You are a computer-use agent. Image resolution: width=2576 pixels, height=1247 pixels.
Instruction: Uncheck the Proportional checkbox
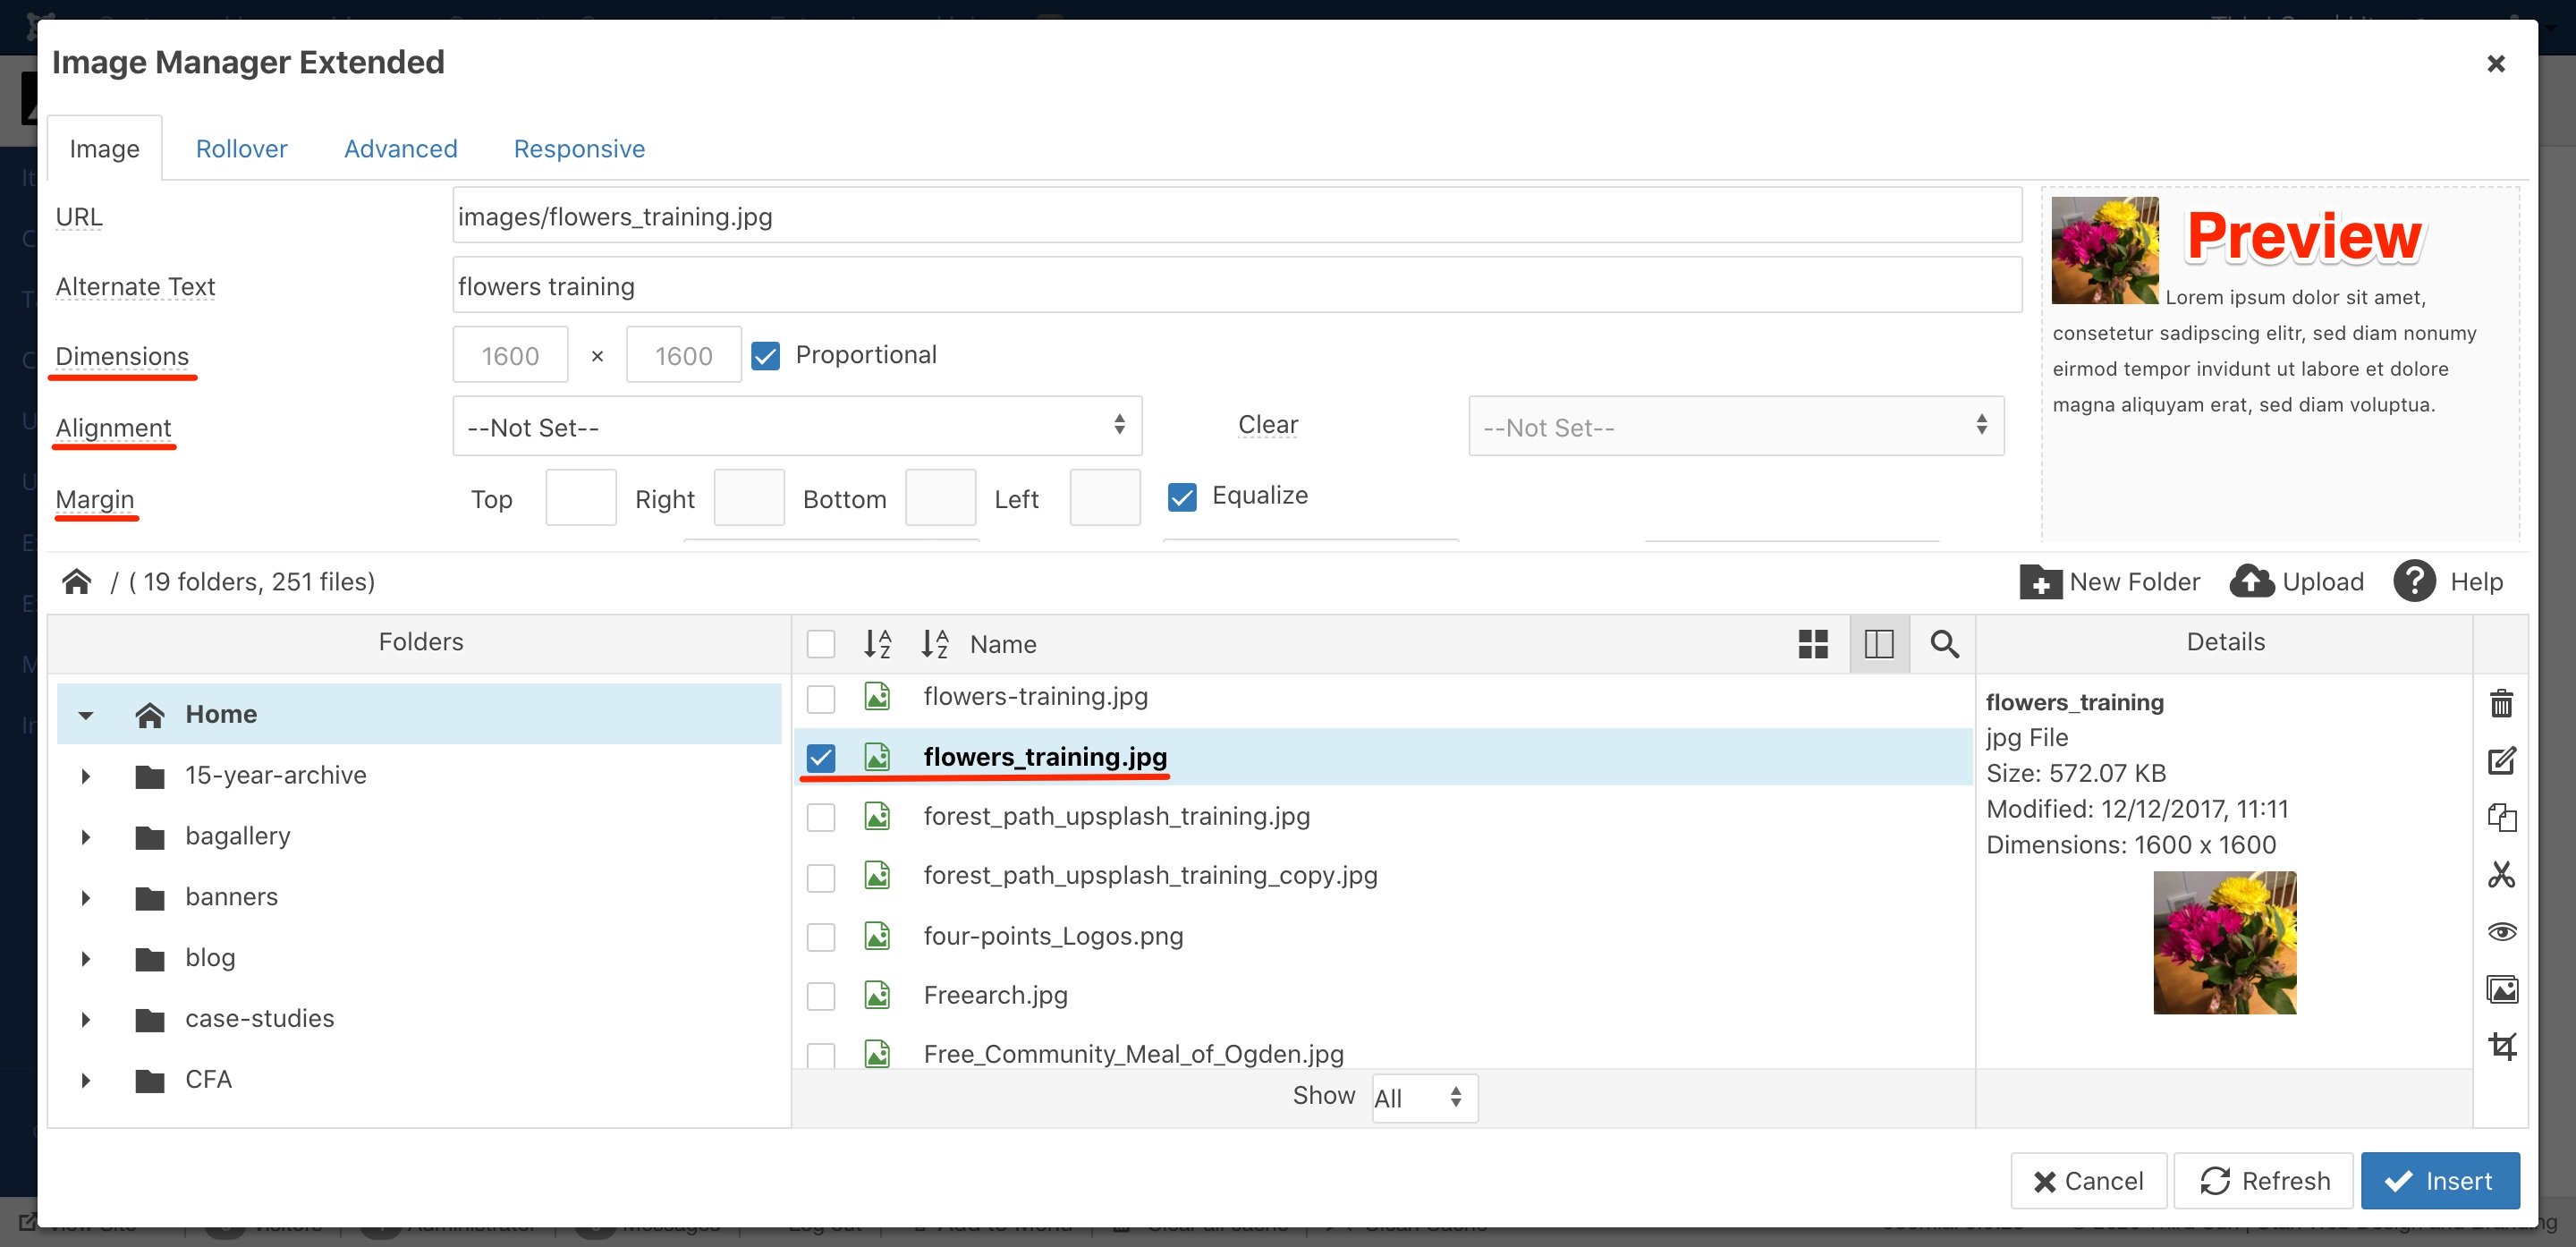point(765,356)
